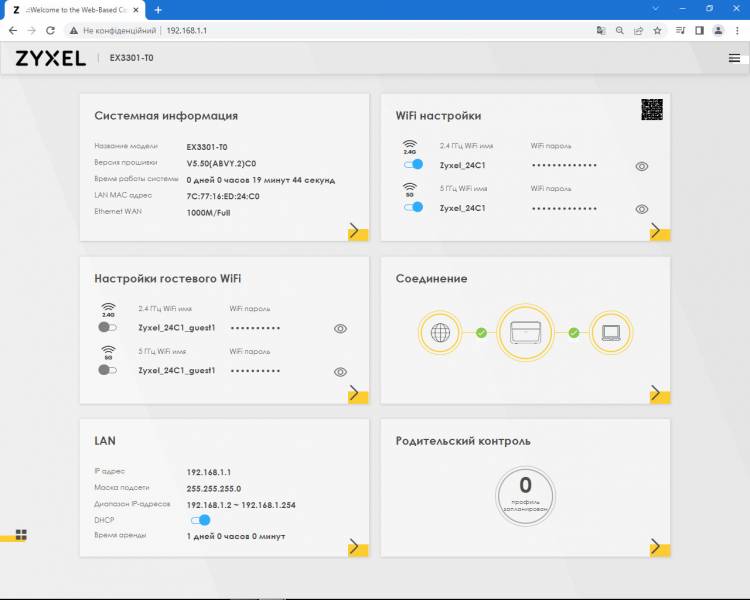Click the 5G WiFi signal icon in WiFi настройки

click(x=409, y=189)
